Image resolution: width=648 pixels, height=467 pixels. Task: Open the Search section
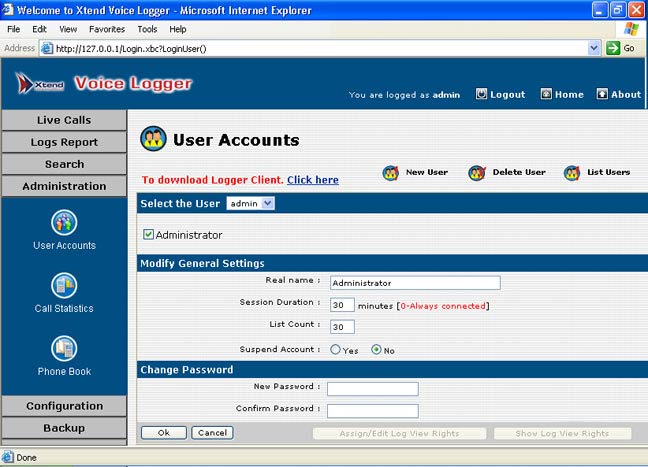(x=64, y=164)
